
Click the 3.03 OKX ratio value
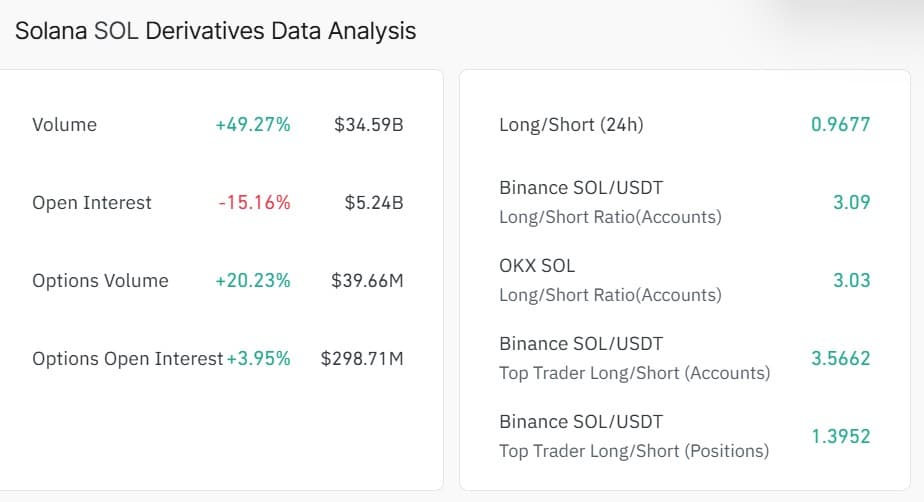(851, 281)
